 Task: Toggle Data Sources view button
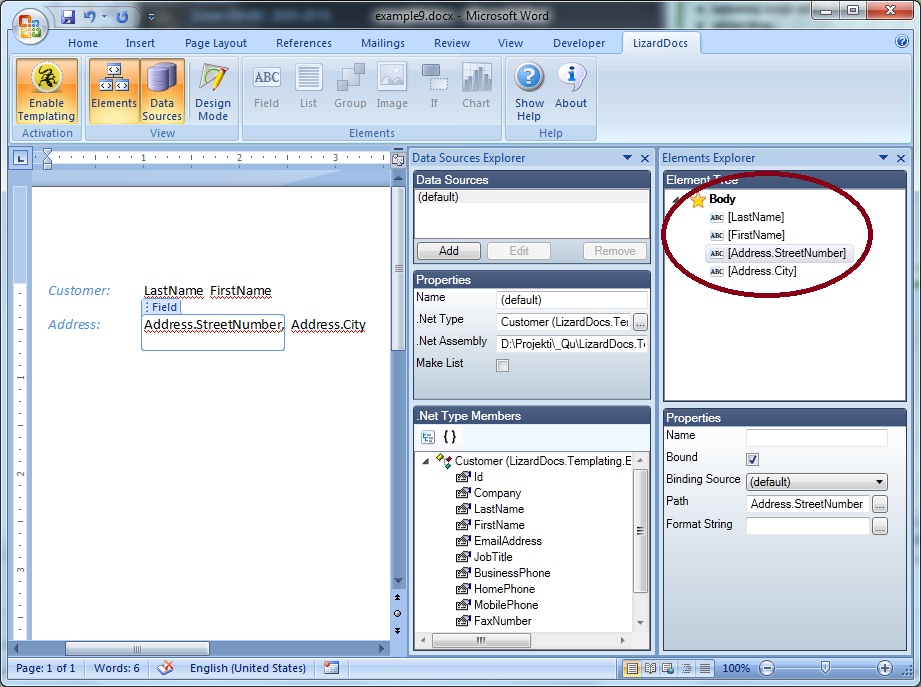click(x=162, y=91)
